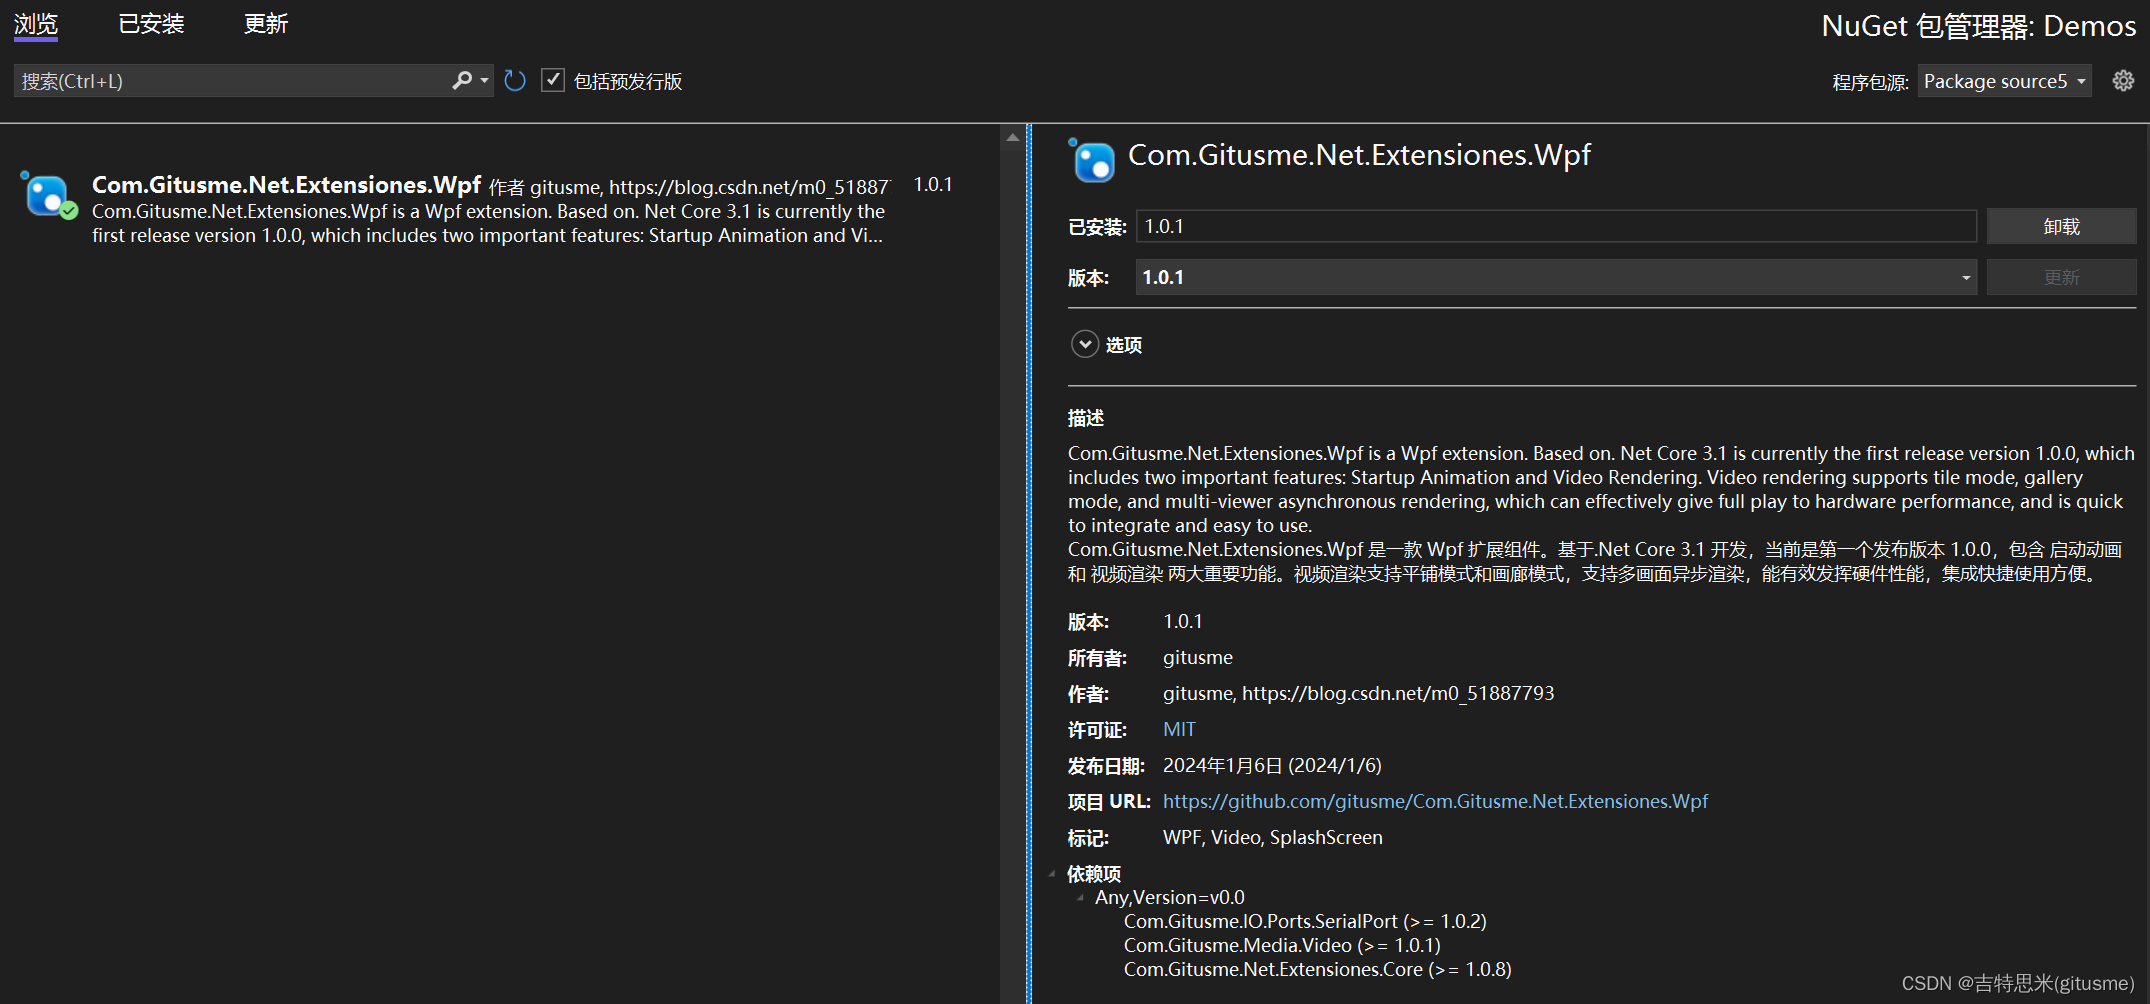Switch to the Updates tab
The image size is (2150, 1004).
[266, 24]
